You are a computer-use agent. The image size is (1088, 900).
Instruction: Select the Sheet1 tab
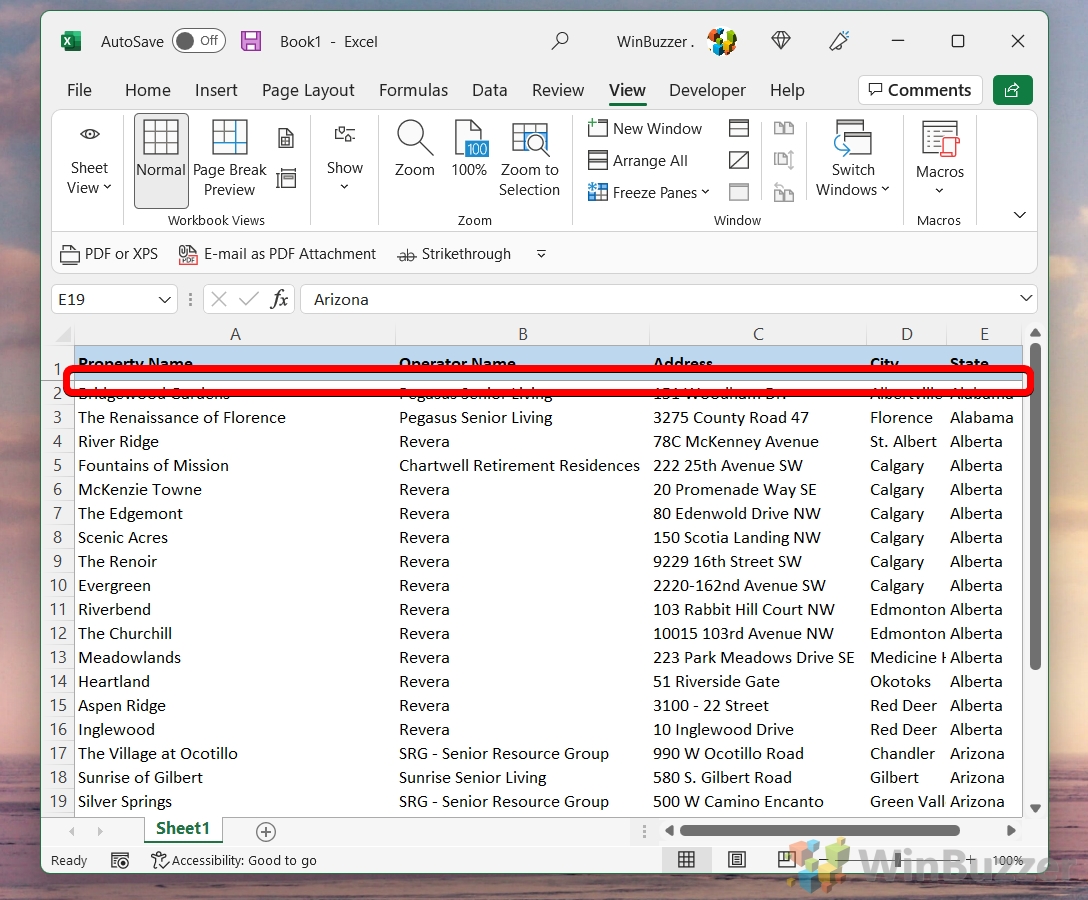[183, 829]
